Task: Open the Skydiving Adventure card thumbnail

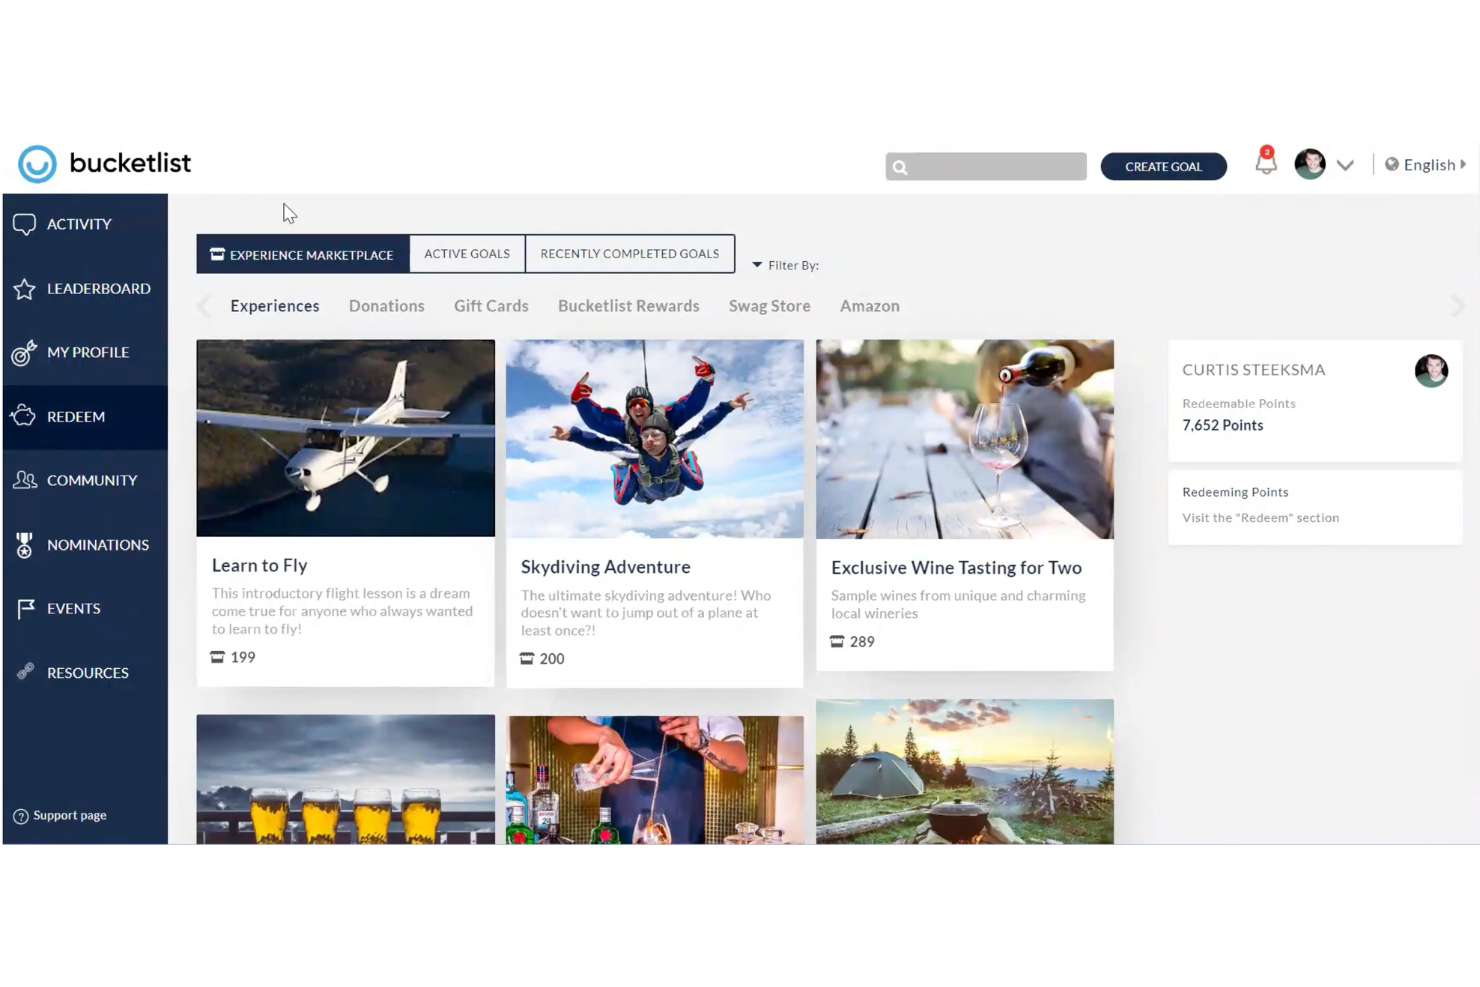Action: tap(654, 438)
